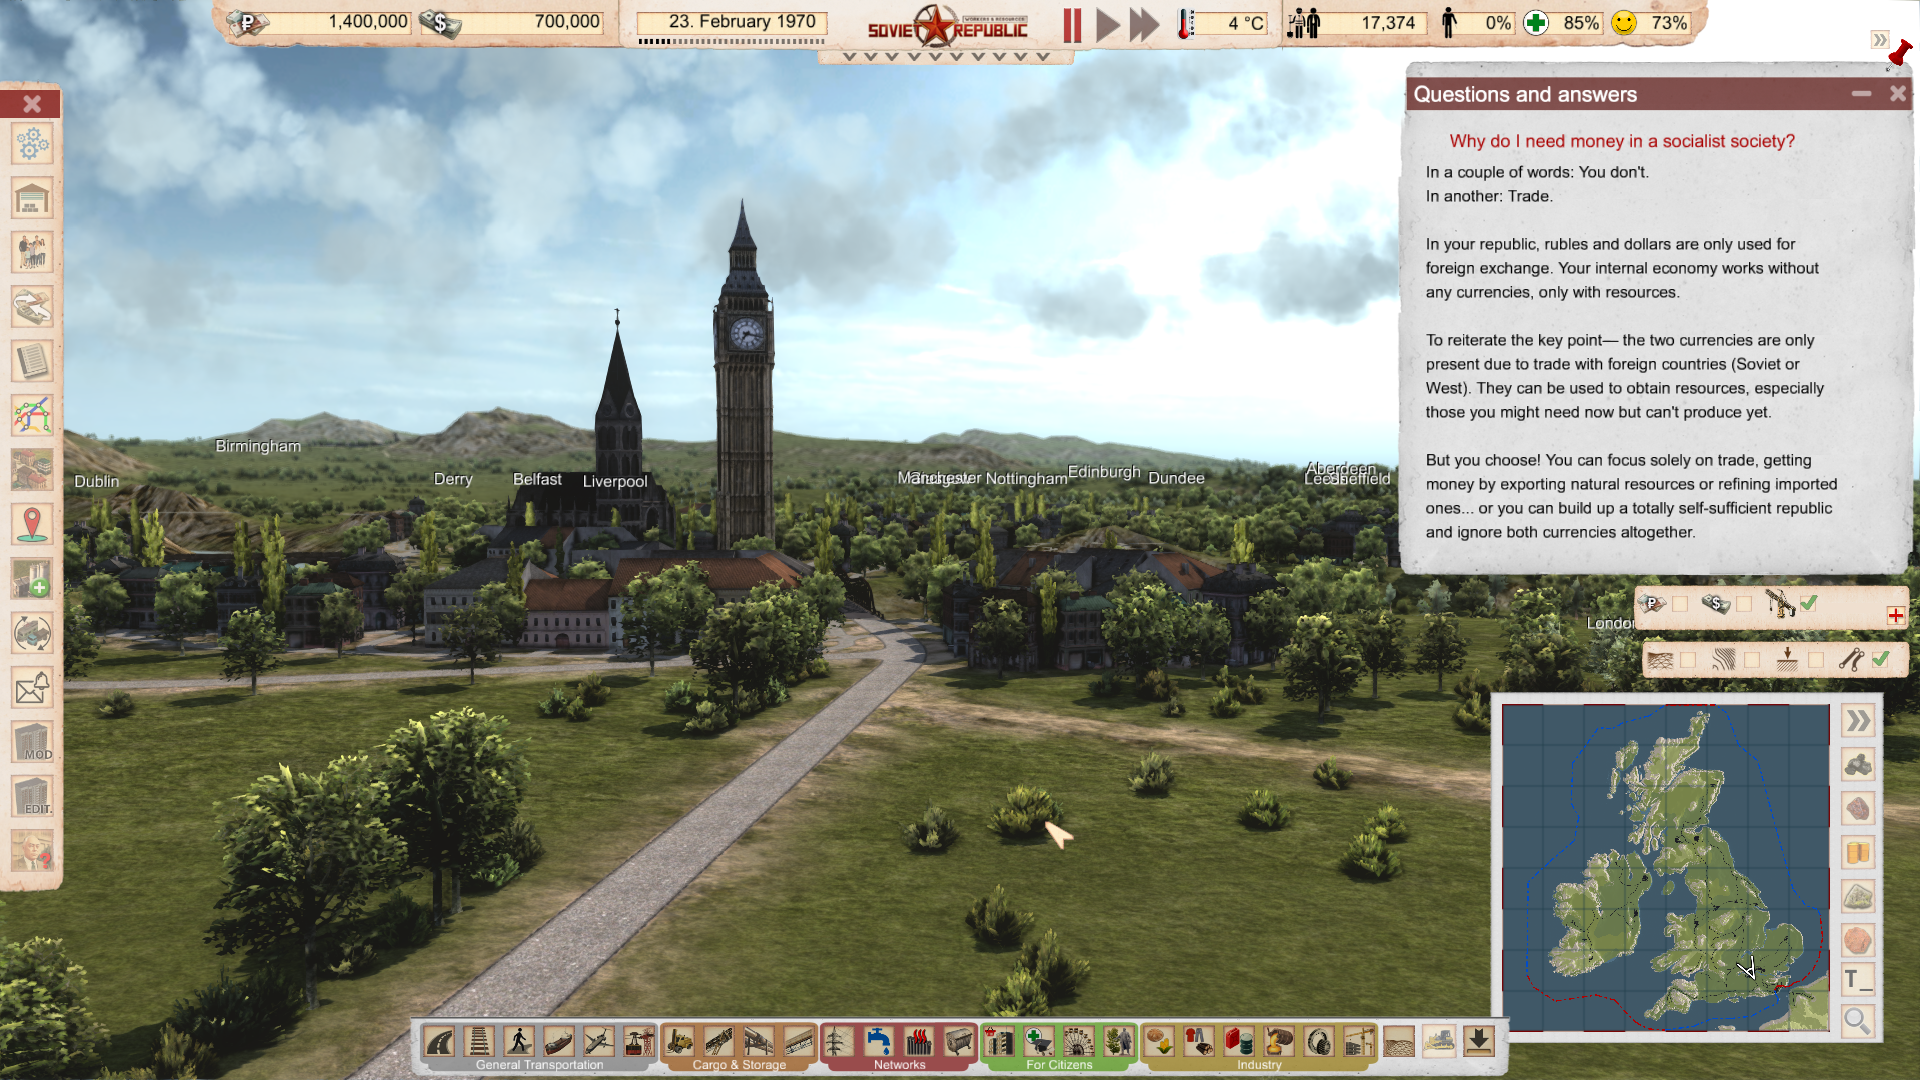Image resolution: width=1920 pixels, height=1080 pixels.
Task: Open the food and farming industry menu
Action: click(1159, 1042)
